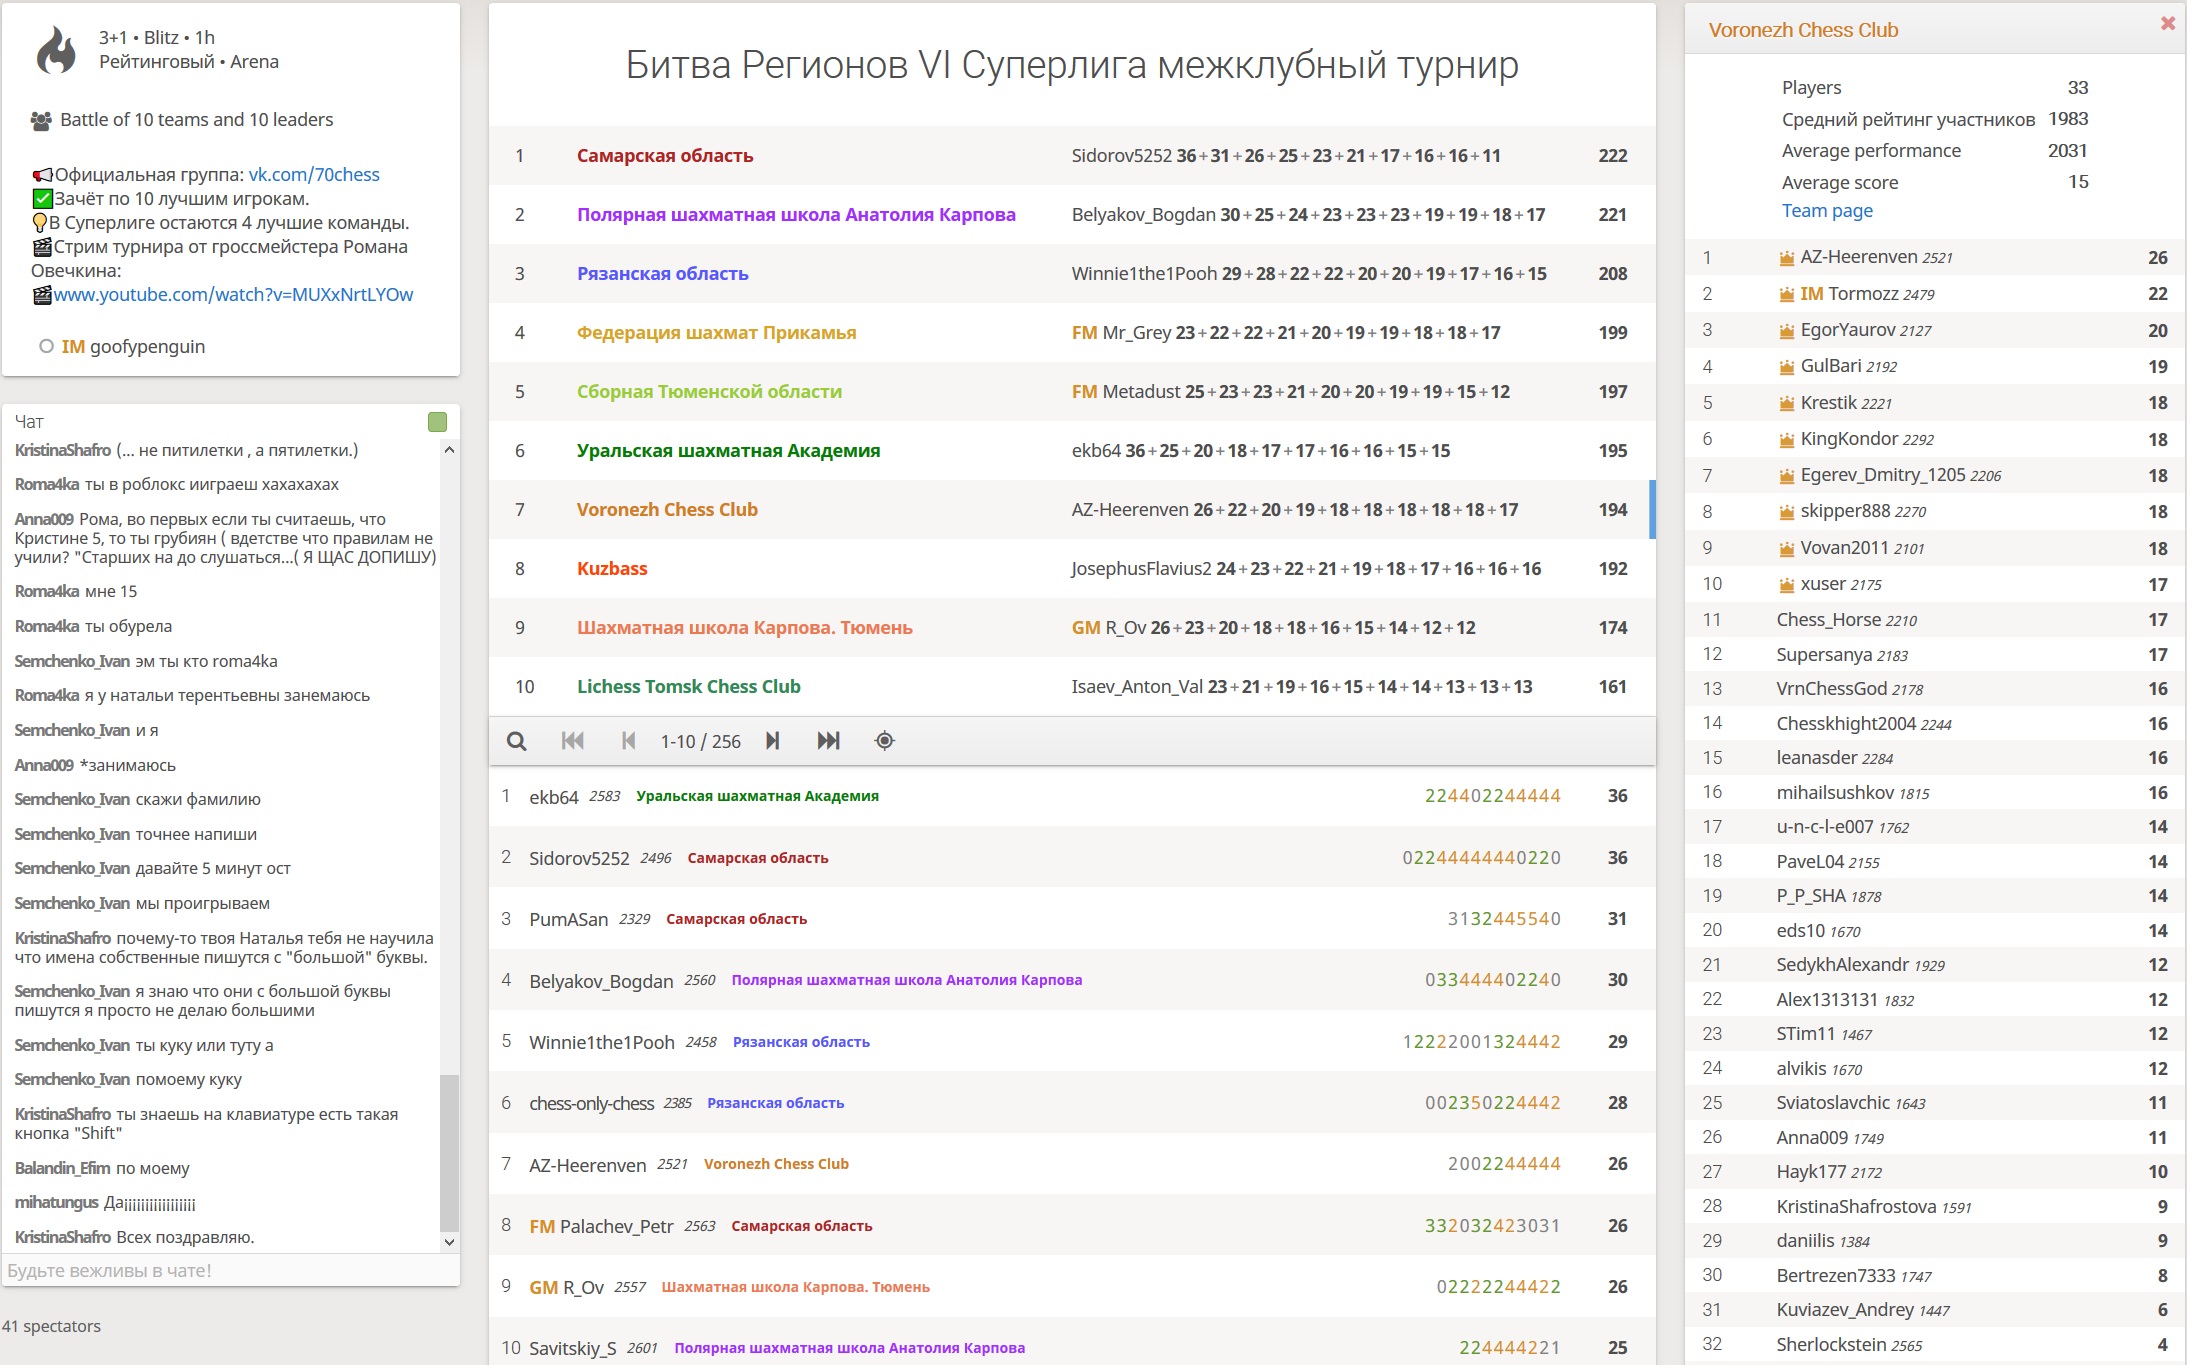The width and height of the screenshot is (2187, 1365).
Task: Select Шахматная школа Карпова. Тюмень team row
Action: (x=1071, y=628)
